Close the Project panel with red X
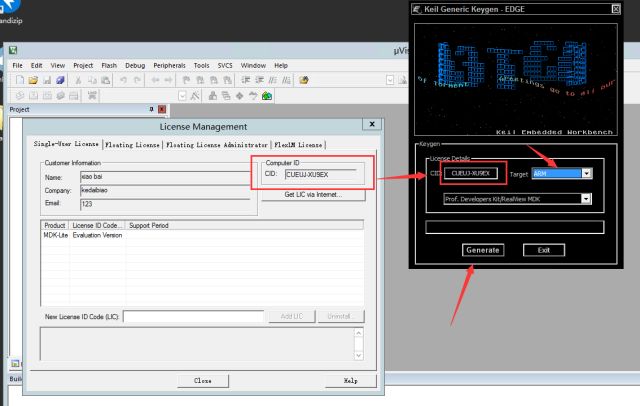This screenshot has height=406, width=640. (162, 109)
